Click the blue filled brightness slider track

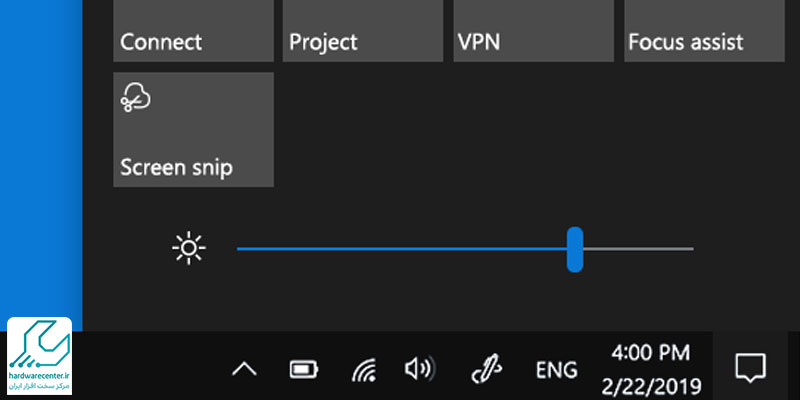click(x=402, y=249)
